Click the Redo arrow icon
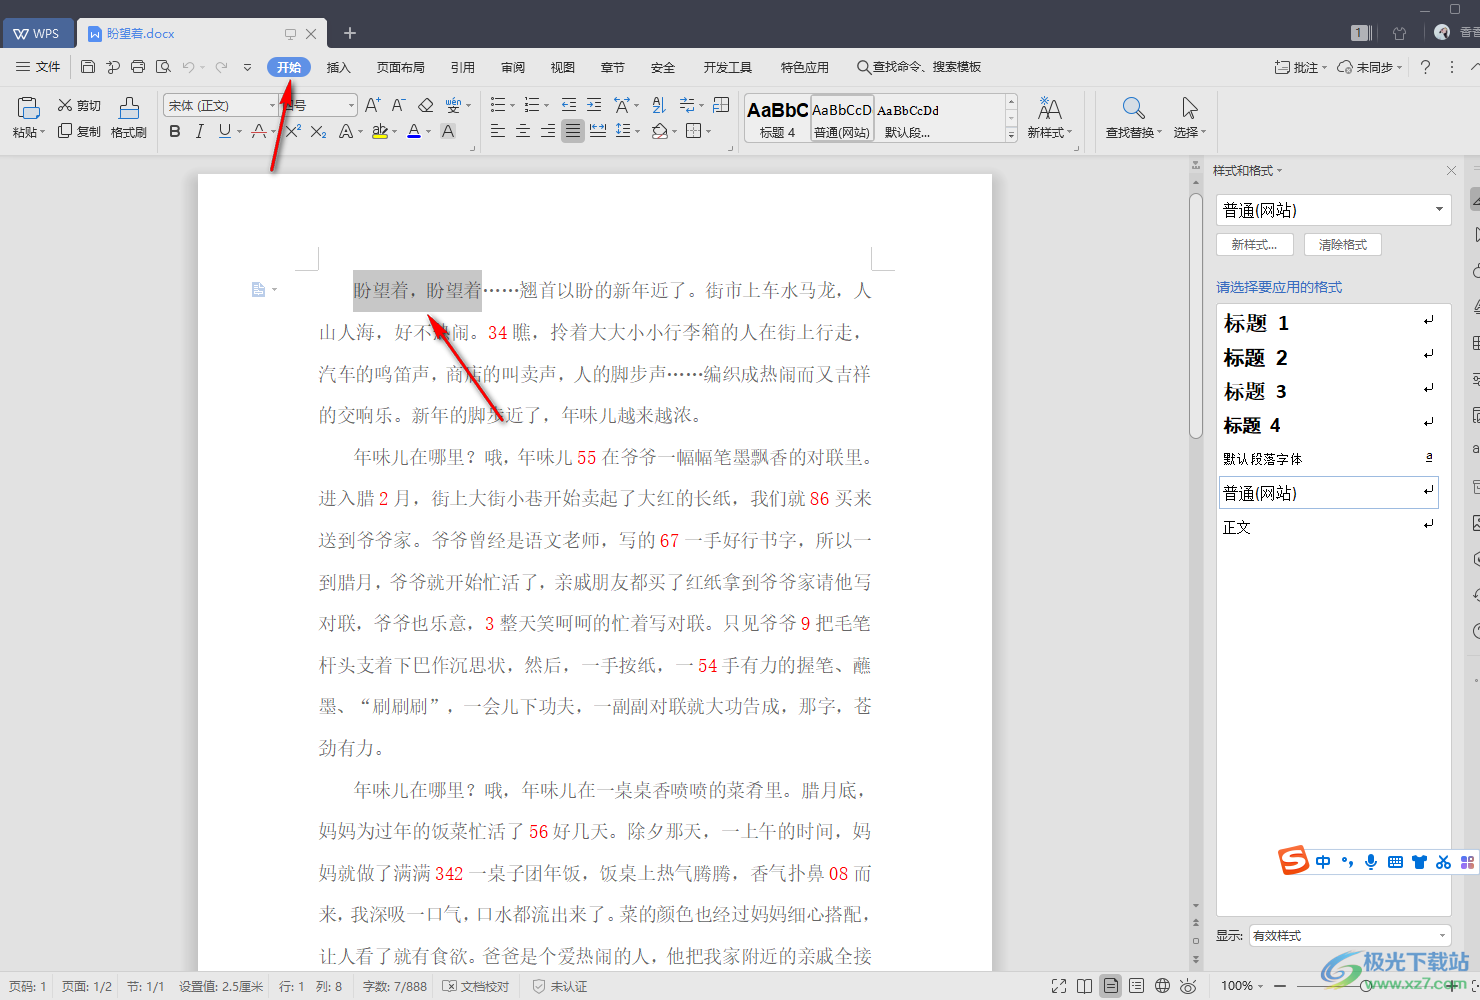Image resolution: width=1480 pixels, height=1000 pixels. [x=221, y=67]
